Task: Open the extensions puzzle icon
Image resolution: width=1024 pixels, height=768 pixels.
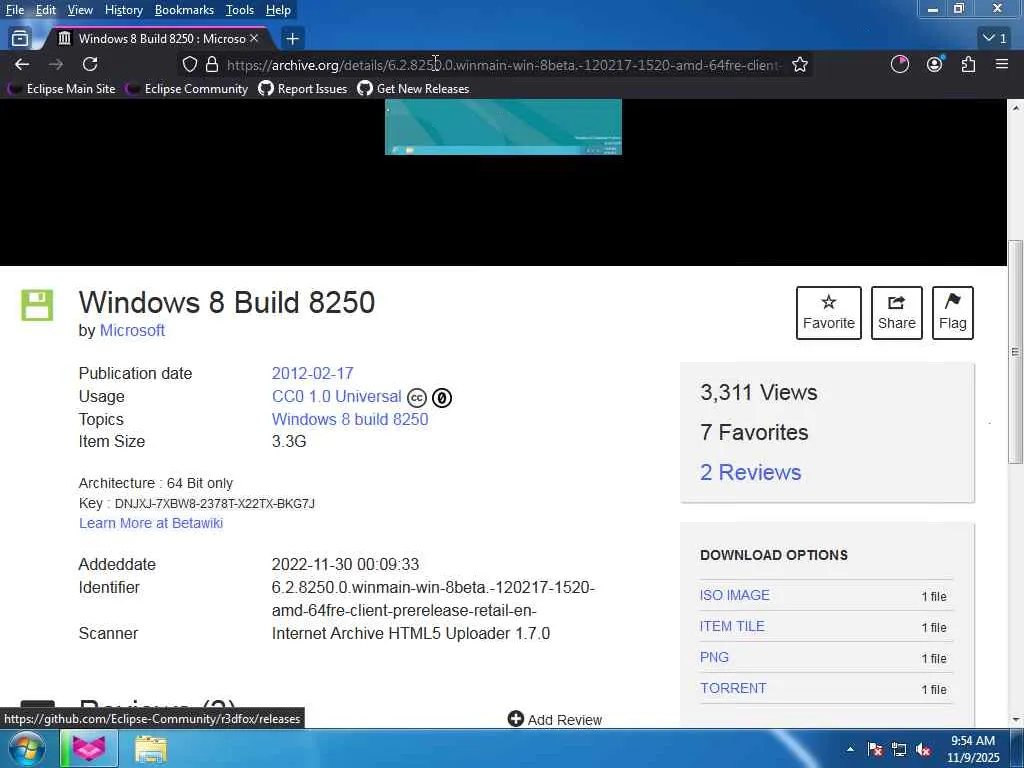Action: click(x=968, y=64)
